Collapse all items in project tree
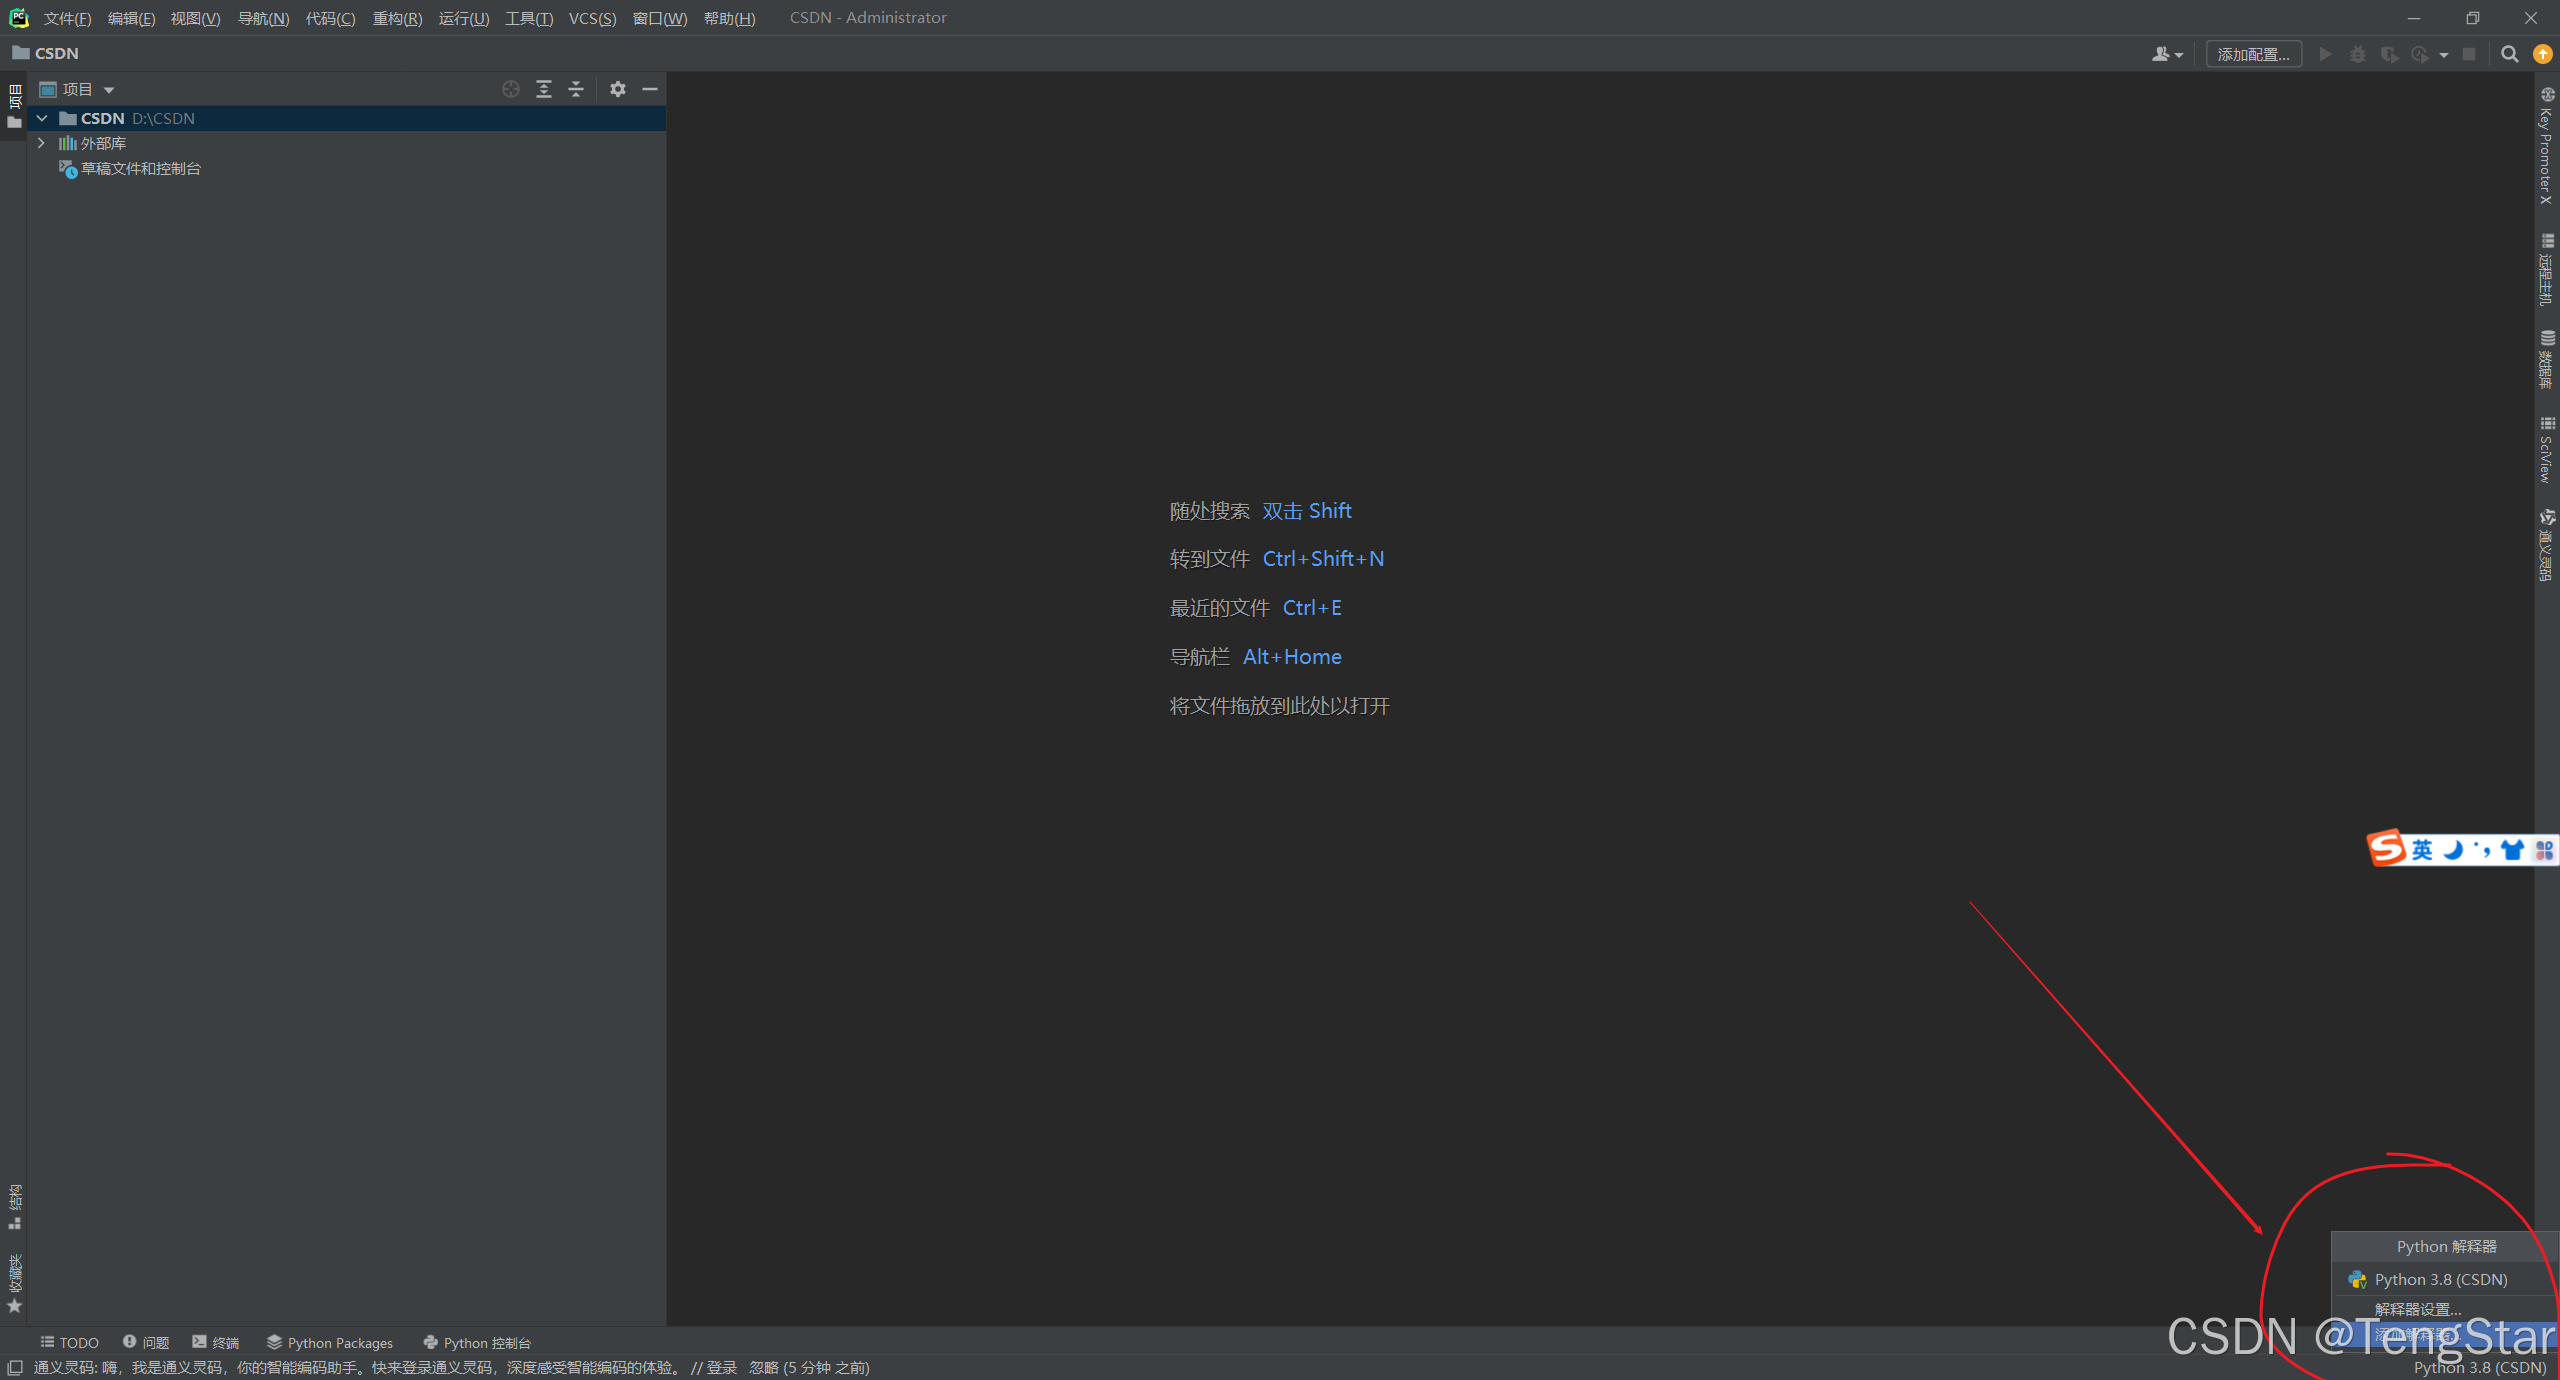Screen dimensions: 2560x1380 coord(576,89)
